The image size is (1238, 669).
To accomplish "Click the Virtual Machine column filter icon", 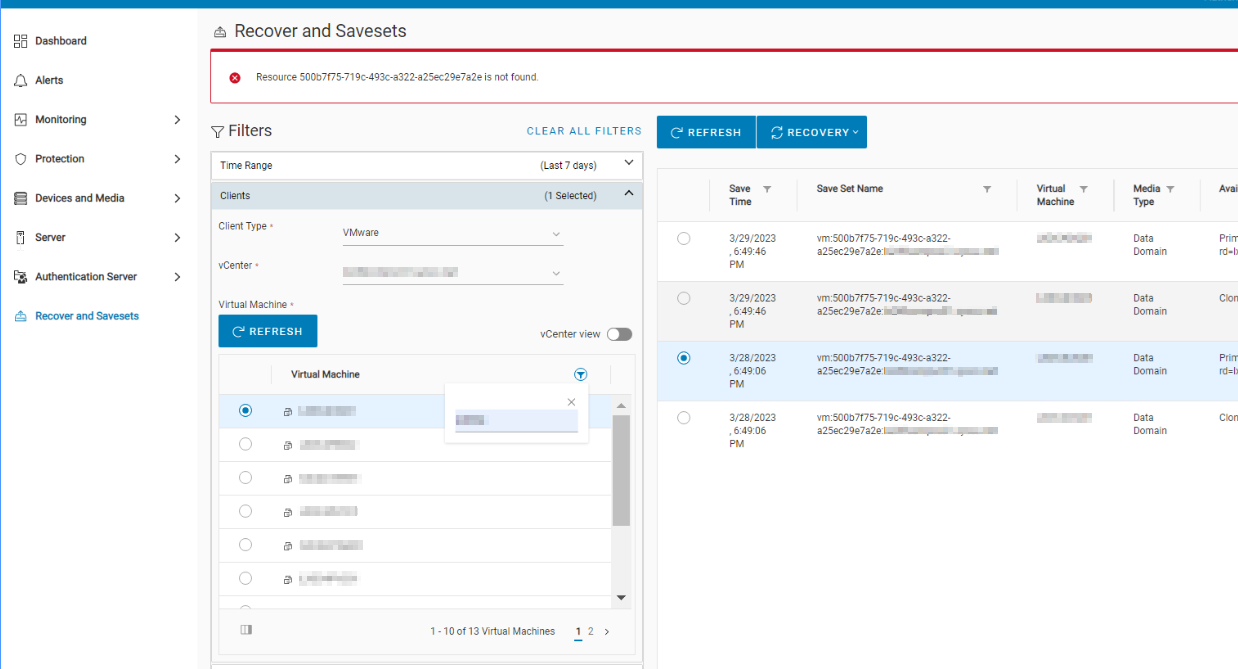I will tap(581, 374).
